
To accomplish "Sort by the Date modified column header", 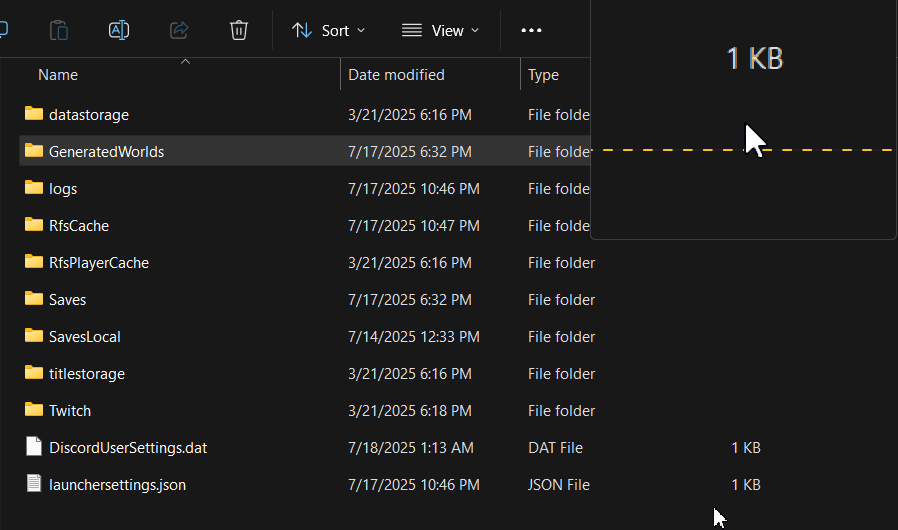I will tap(396, 75).
